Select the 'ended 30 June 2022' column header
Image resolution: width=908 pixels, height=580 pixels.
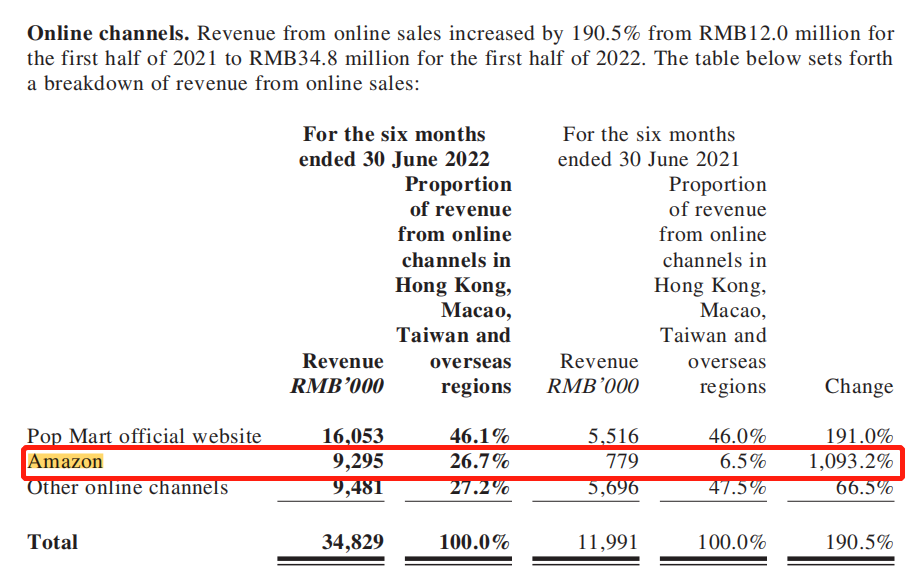tap(394, 159)
